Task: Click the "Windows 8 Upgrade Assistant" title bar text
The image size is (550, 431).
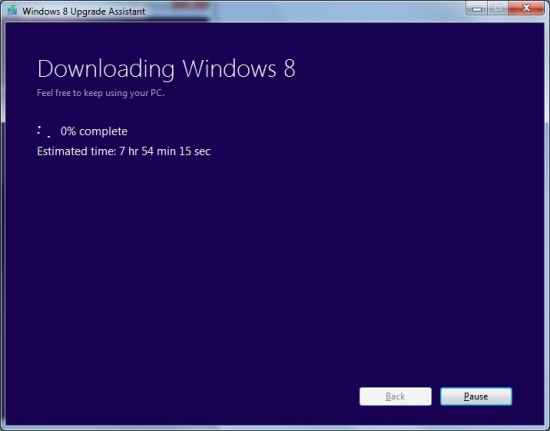Action: (x=83, y=11)
